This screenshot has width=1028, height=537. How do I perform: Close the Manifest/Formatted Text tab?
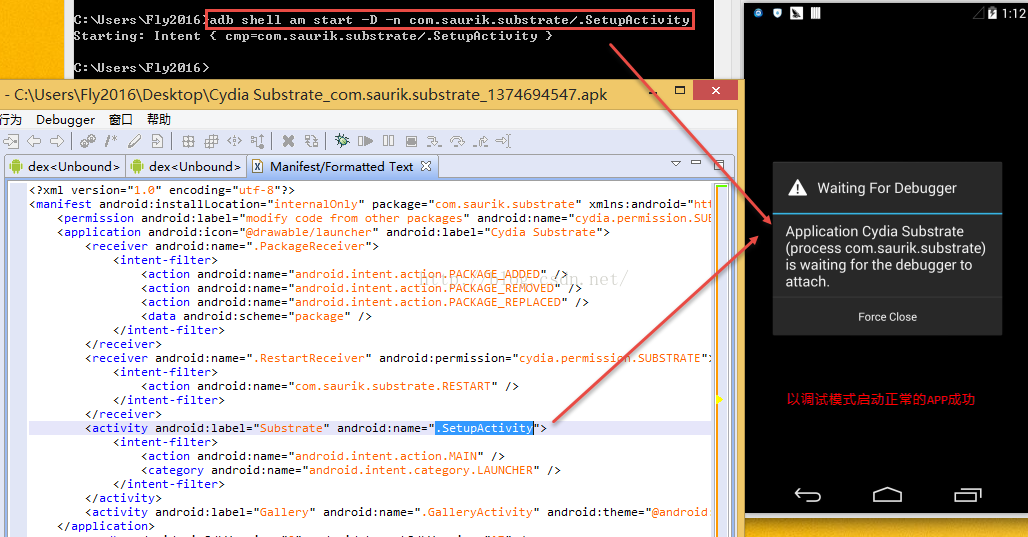426,166
